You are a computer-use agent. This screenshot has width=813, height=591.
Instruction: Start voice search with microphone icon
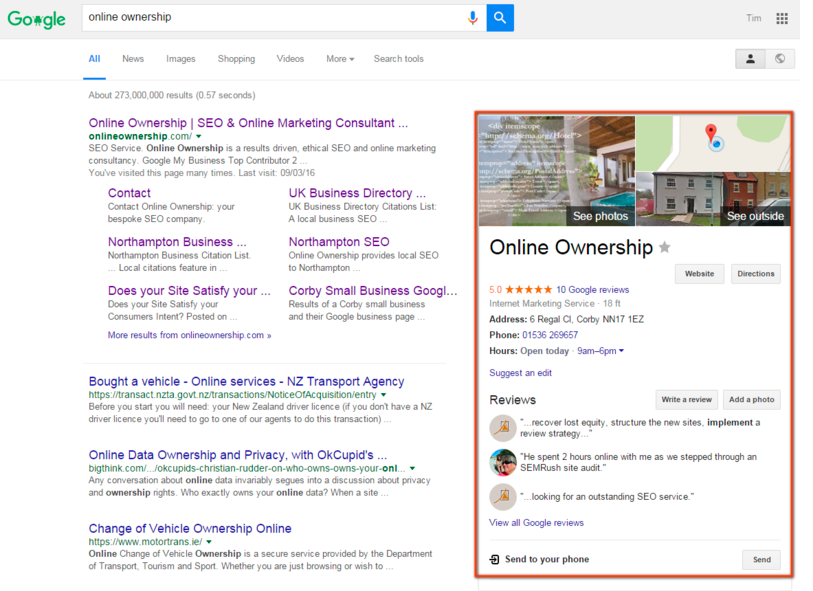pyautogui.click(x=472, y=18)
